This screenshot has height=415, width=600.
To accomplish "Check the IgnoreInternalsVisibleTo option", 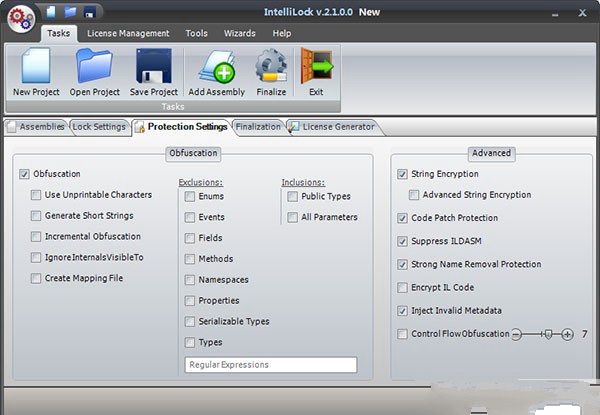I will [36, 257].
